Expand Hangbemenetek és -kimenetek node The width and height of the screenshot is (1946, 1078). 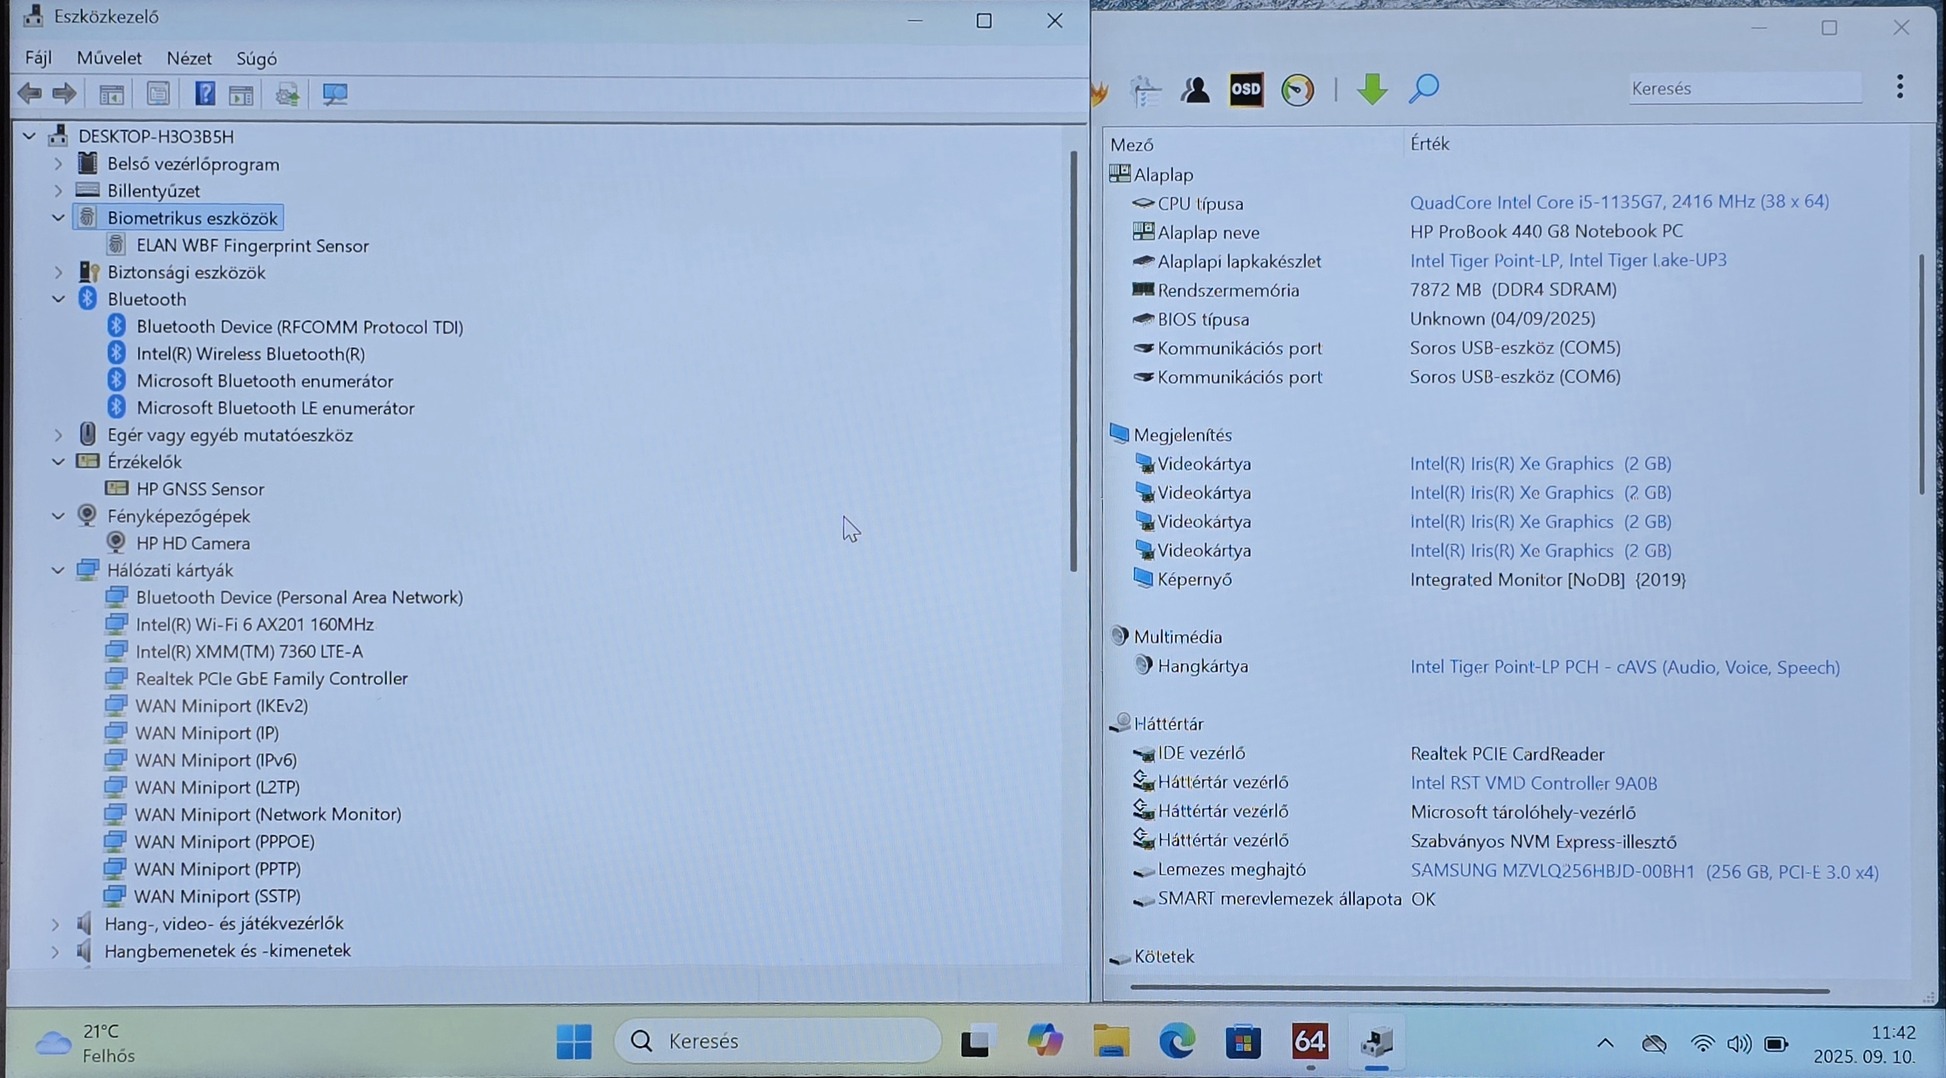[56, 951]
